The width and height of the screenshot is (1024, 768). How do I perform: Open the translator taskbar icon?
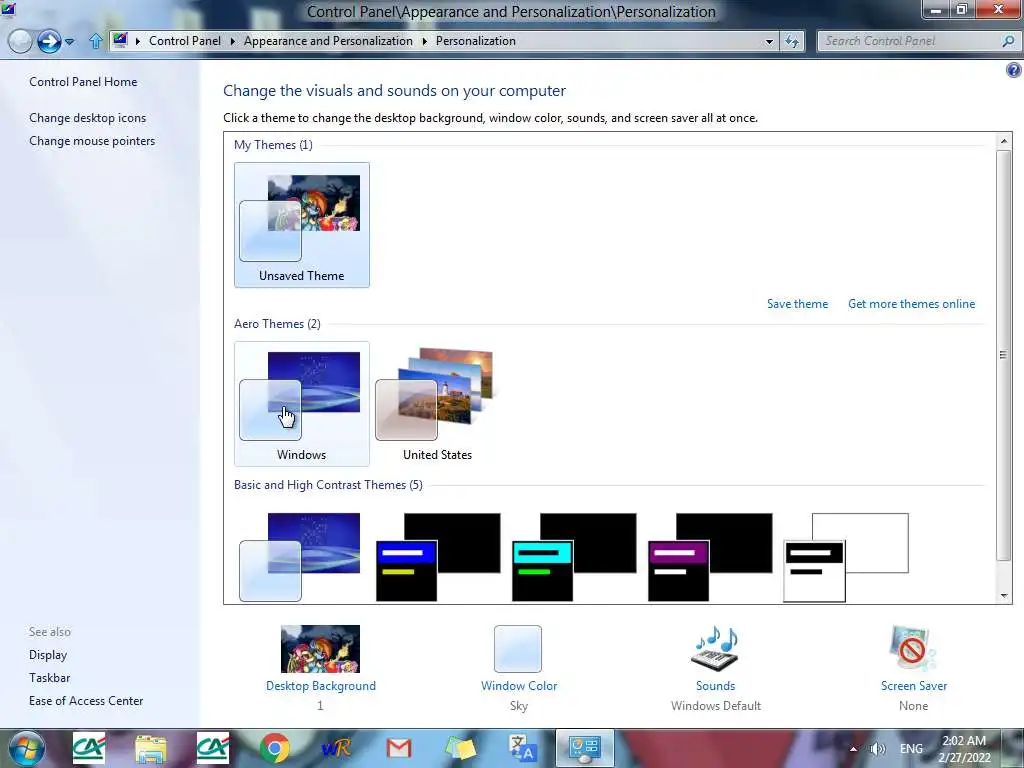point(522,748)
